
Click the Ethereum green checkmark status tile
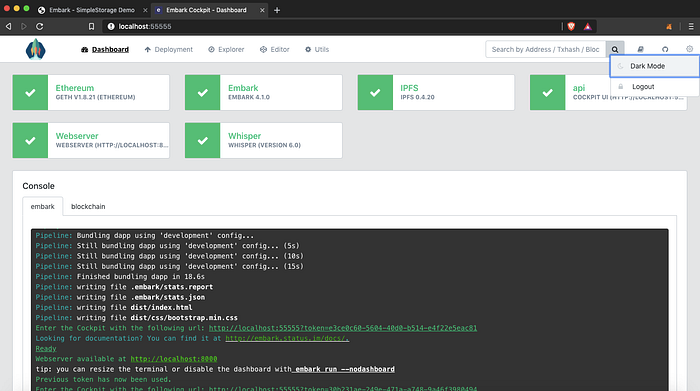point(30,92)
